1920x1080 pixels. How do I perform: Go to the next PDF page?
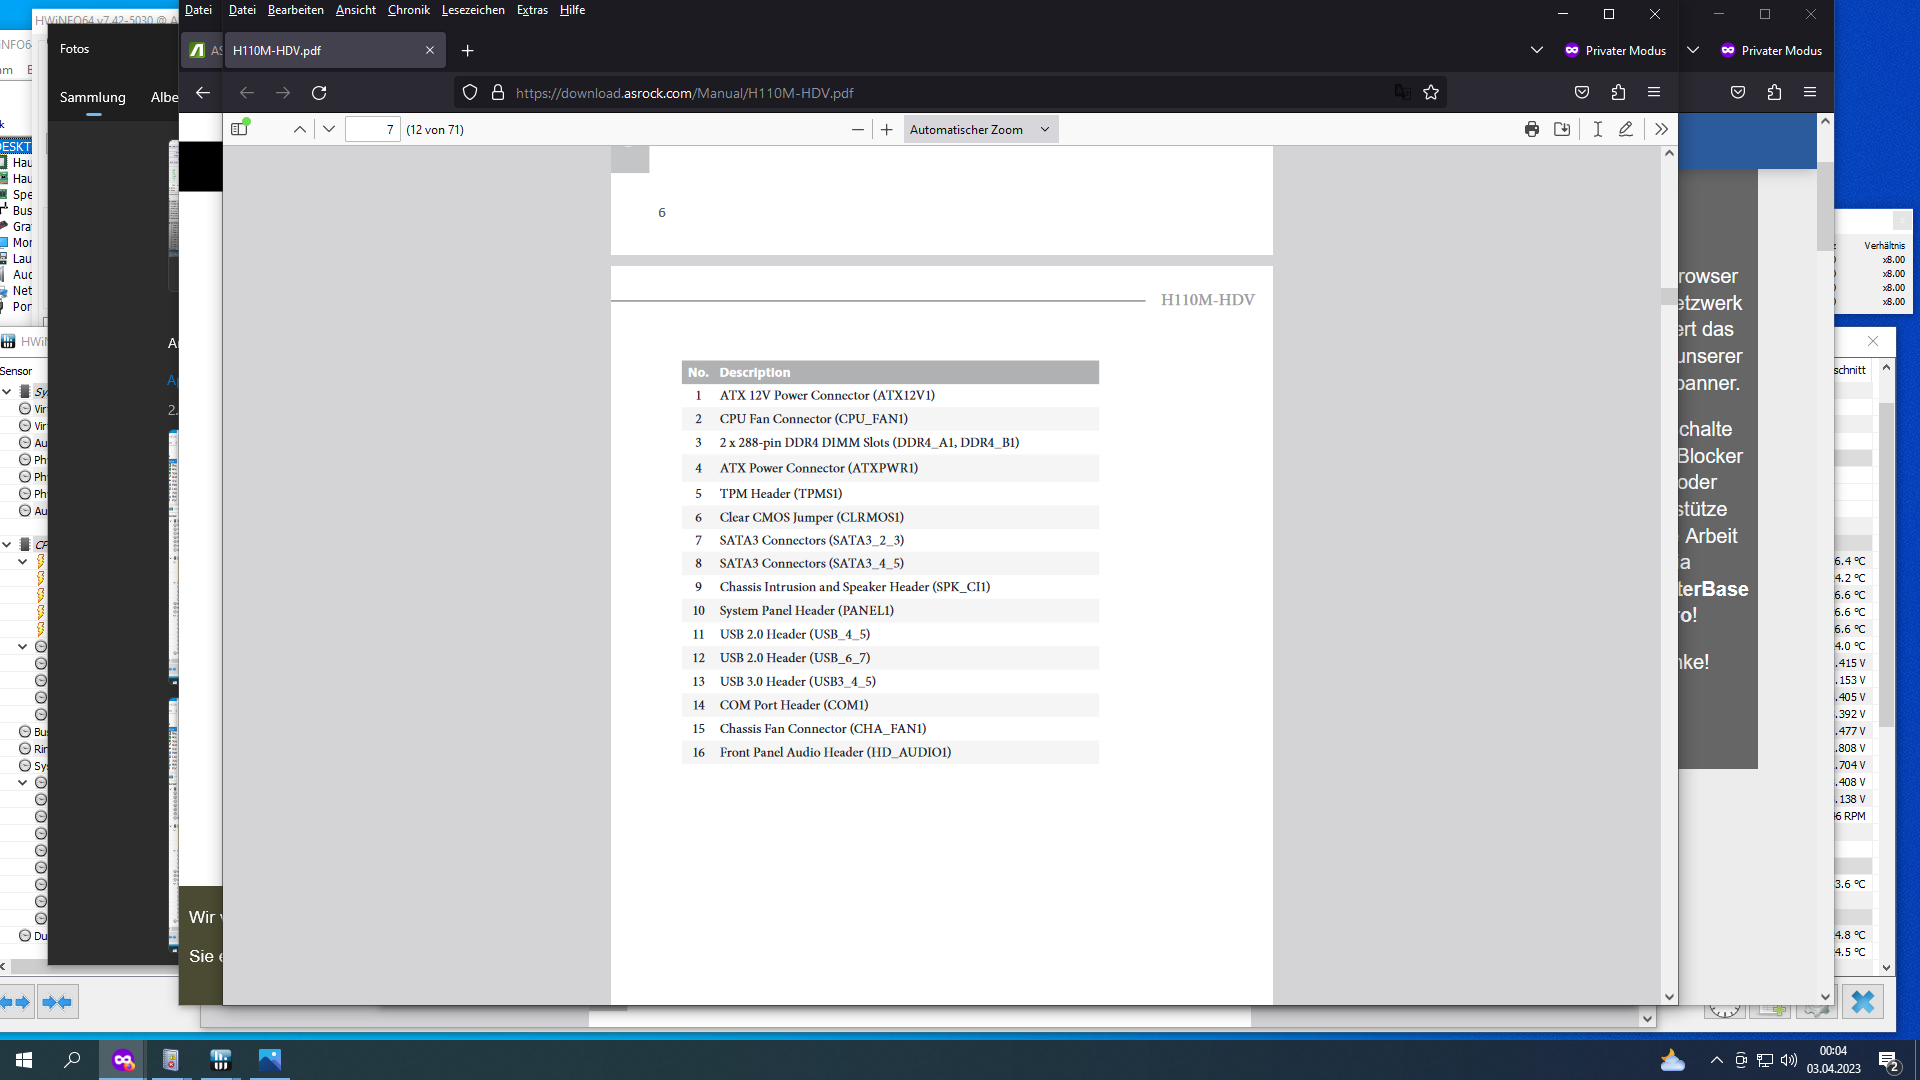point(329,129)
